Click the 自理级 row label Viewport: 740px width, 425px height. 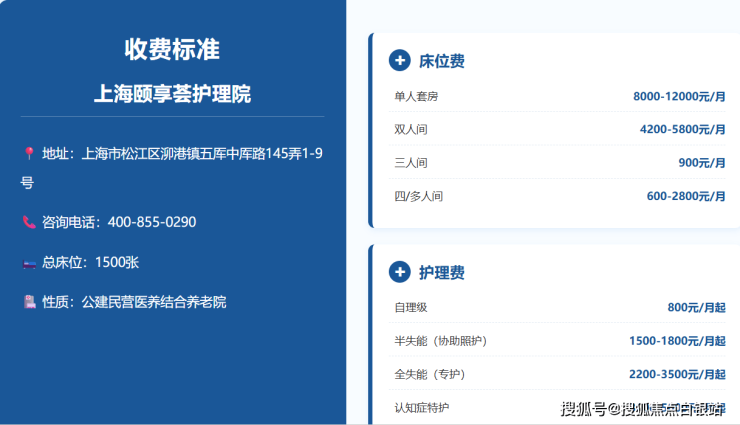coord(411,308)
